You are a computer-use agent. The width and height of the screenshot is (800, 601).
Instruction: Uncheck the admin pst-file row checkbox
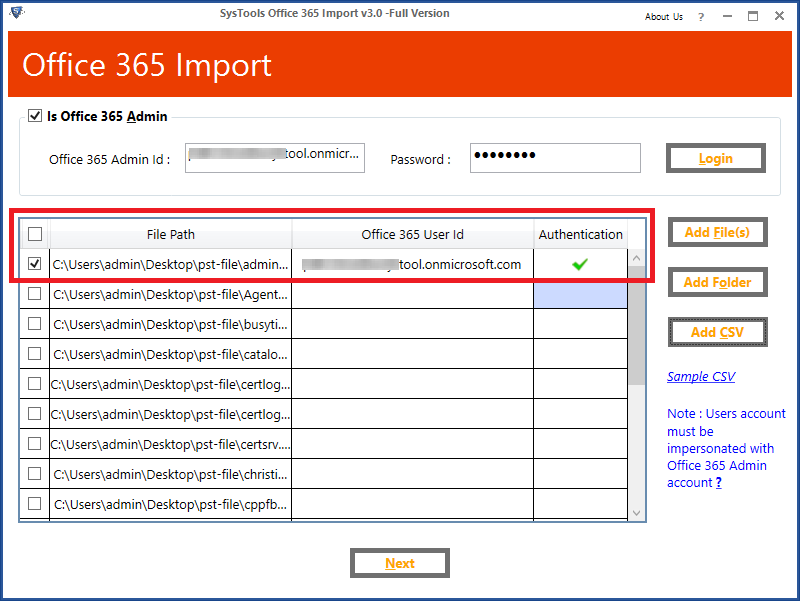click(35, 264)
